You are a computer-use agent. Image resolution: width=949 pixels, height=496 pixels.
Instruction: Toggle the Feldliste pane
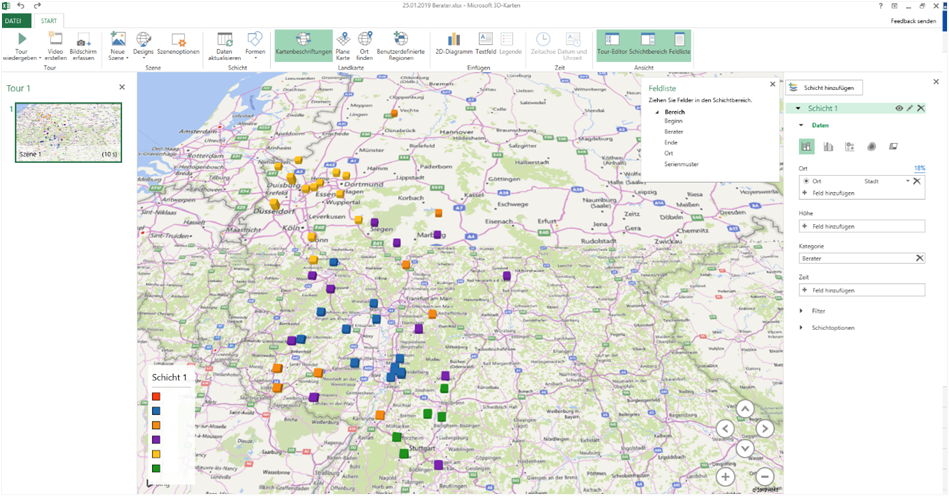tap(680, 46)
